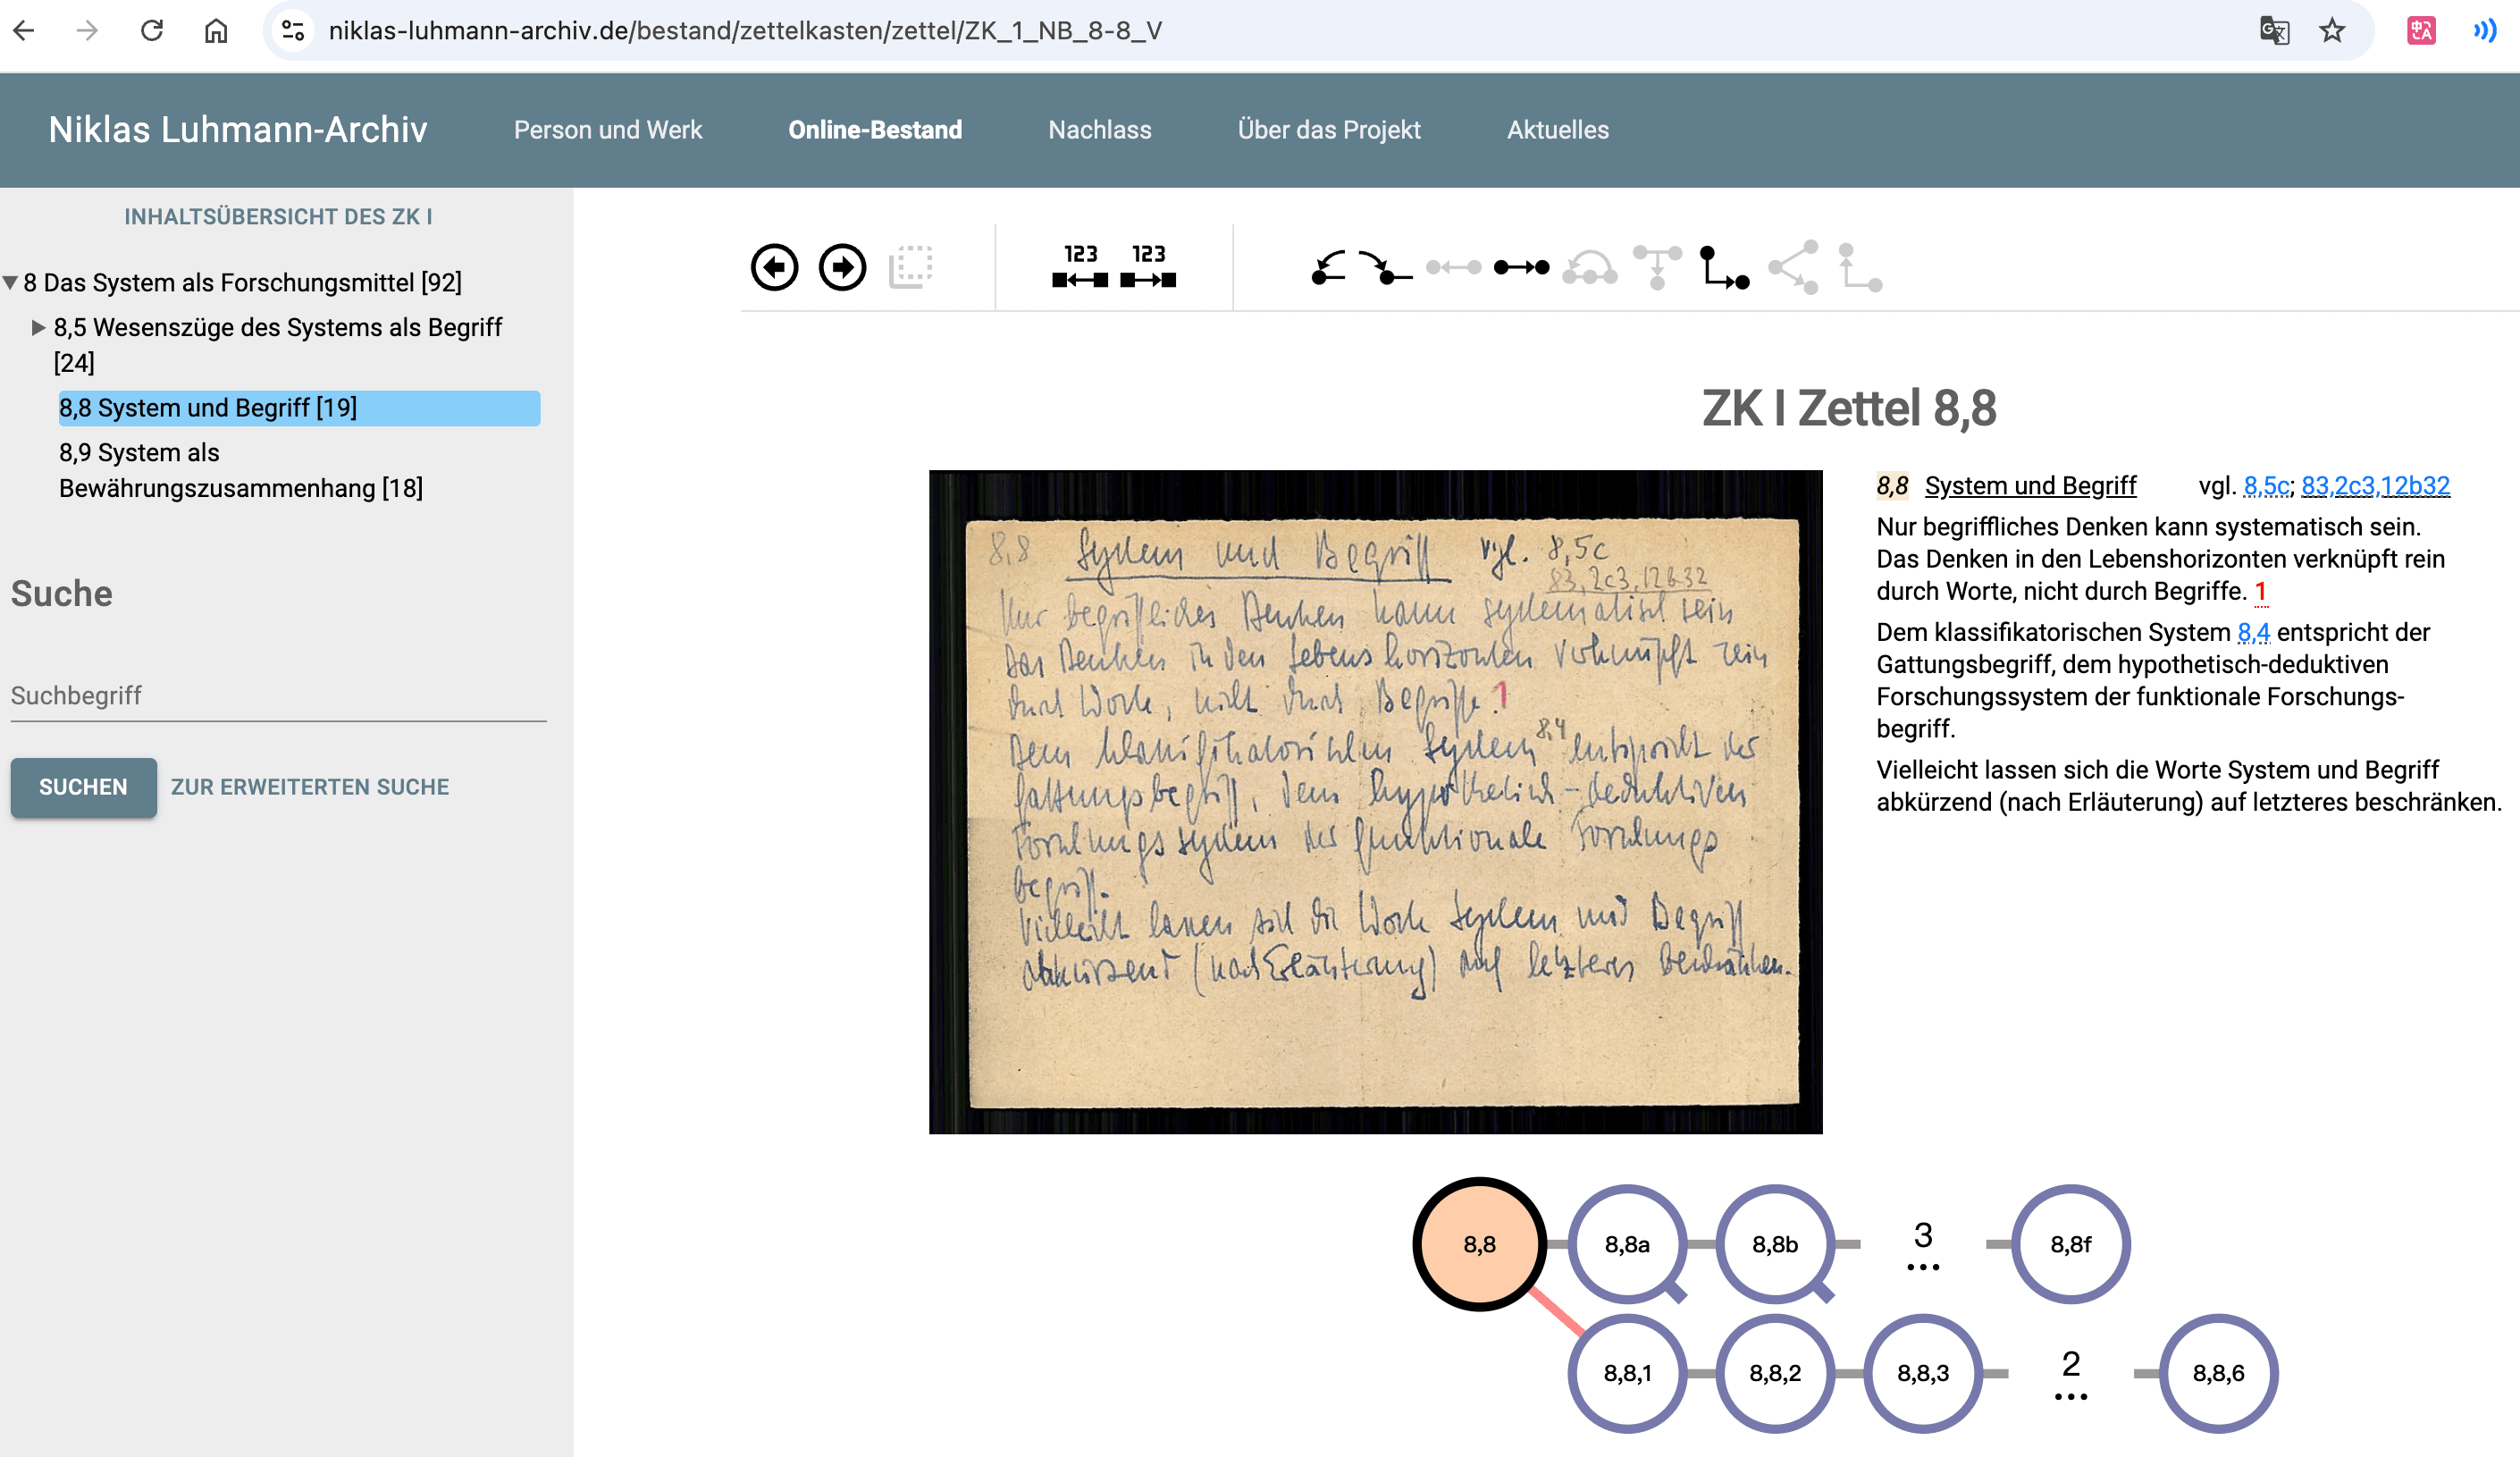Click the greyed T-shaped downward arrow icon
2520x1457 pixels.
point(1657,267)
